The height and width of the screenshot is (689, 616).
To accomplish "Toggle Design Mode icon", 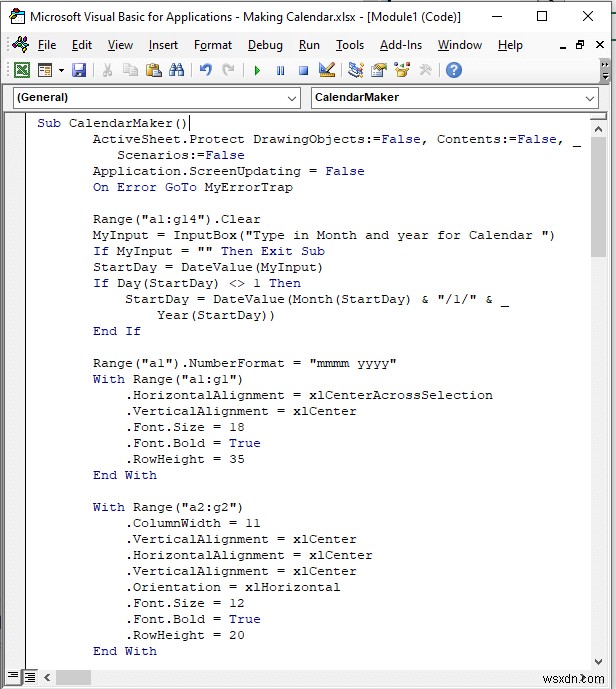I will click(x=326, y=70).
